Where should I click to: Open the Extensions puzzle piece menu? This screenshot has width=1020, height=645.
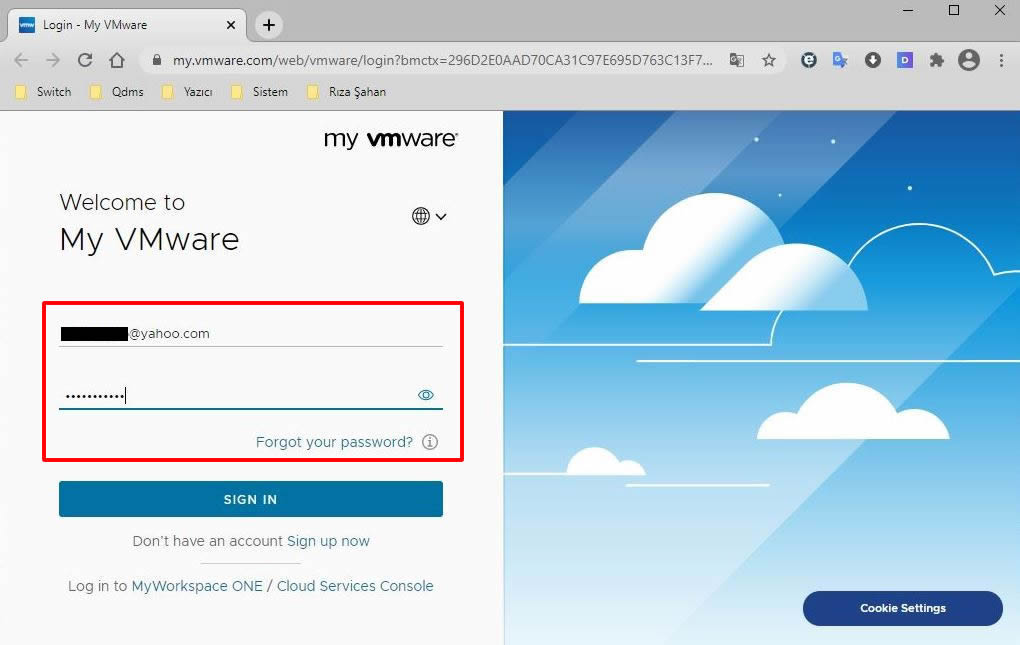point(936,60)
